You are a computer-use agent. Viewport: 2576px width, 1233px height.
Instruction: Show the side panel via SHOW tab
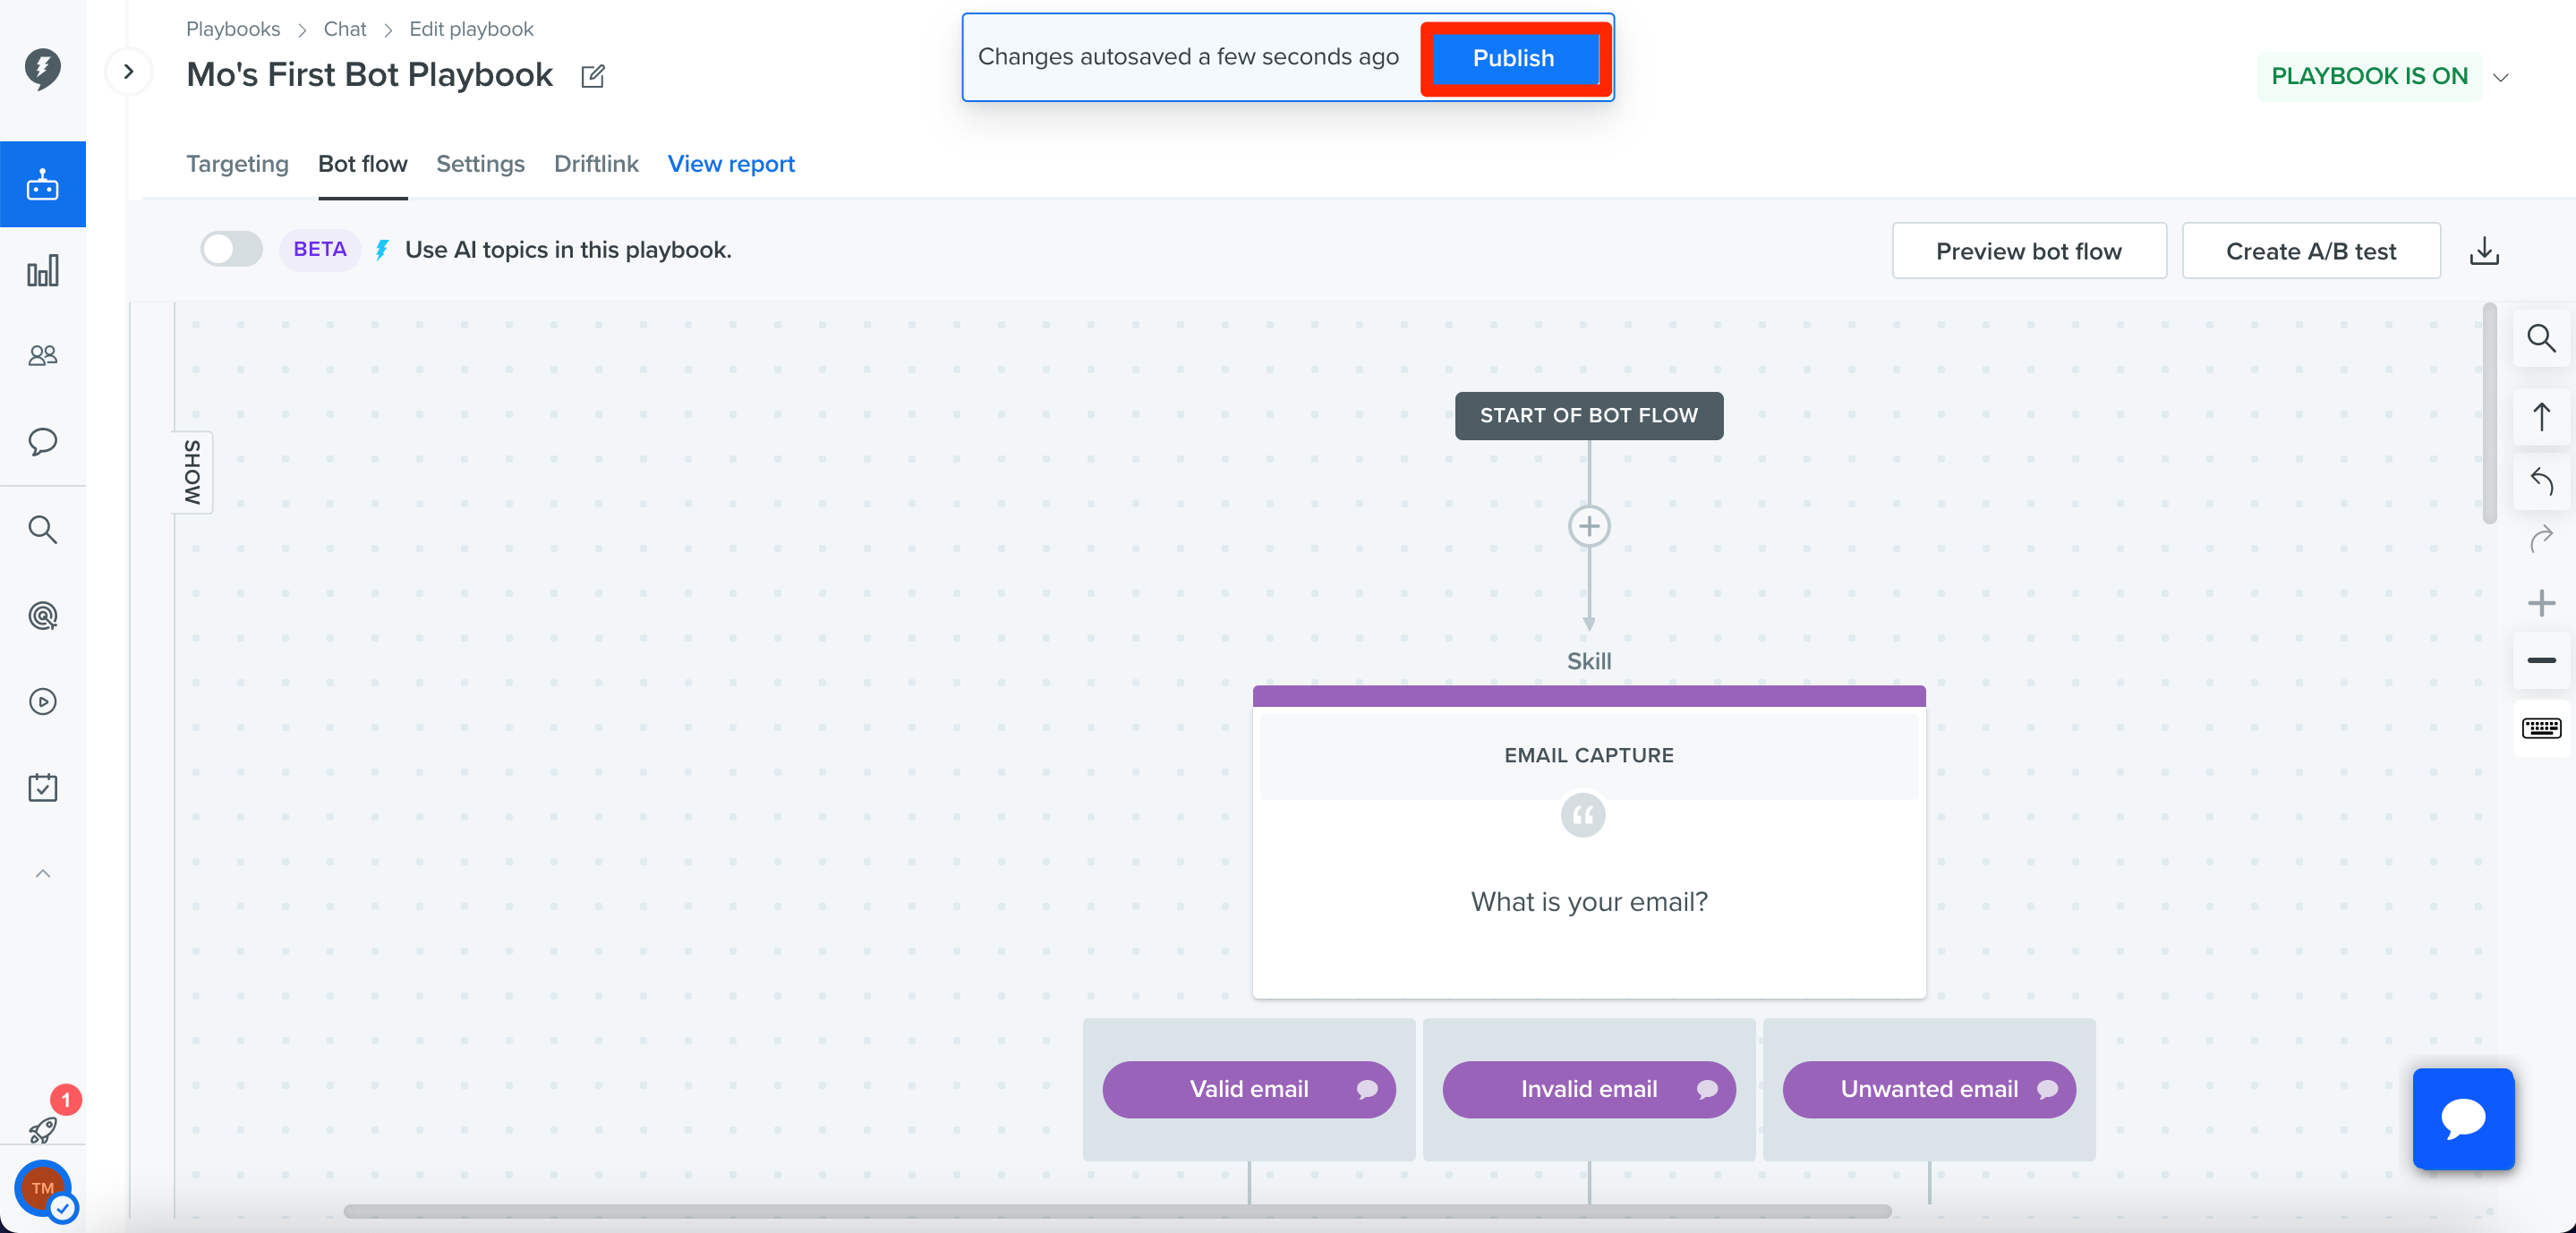tap(193, 472)
